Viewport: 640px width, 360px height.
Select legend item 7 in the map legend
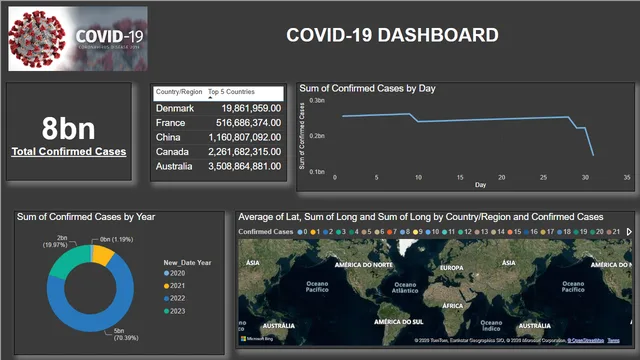coord(392,232)
